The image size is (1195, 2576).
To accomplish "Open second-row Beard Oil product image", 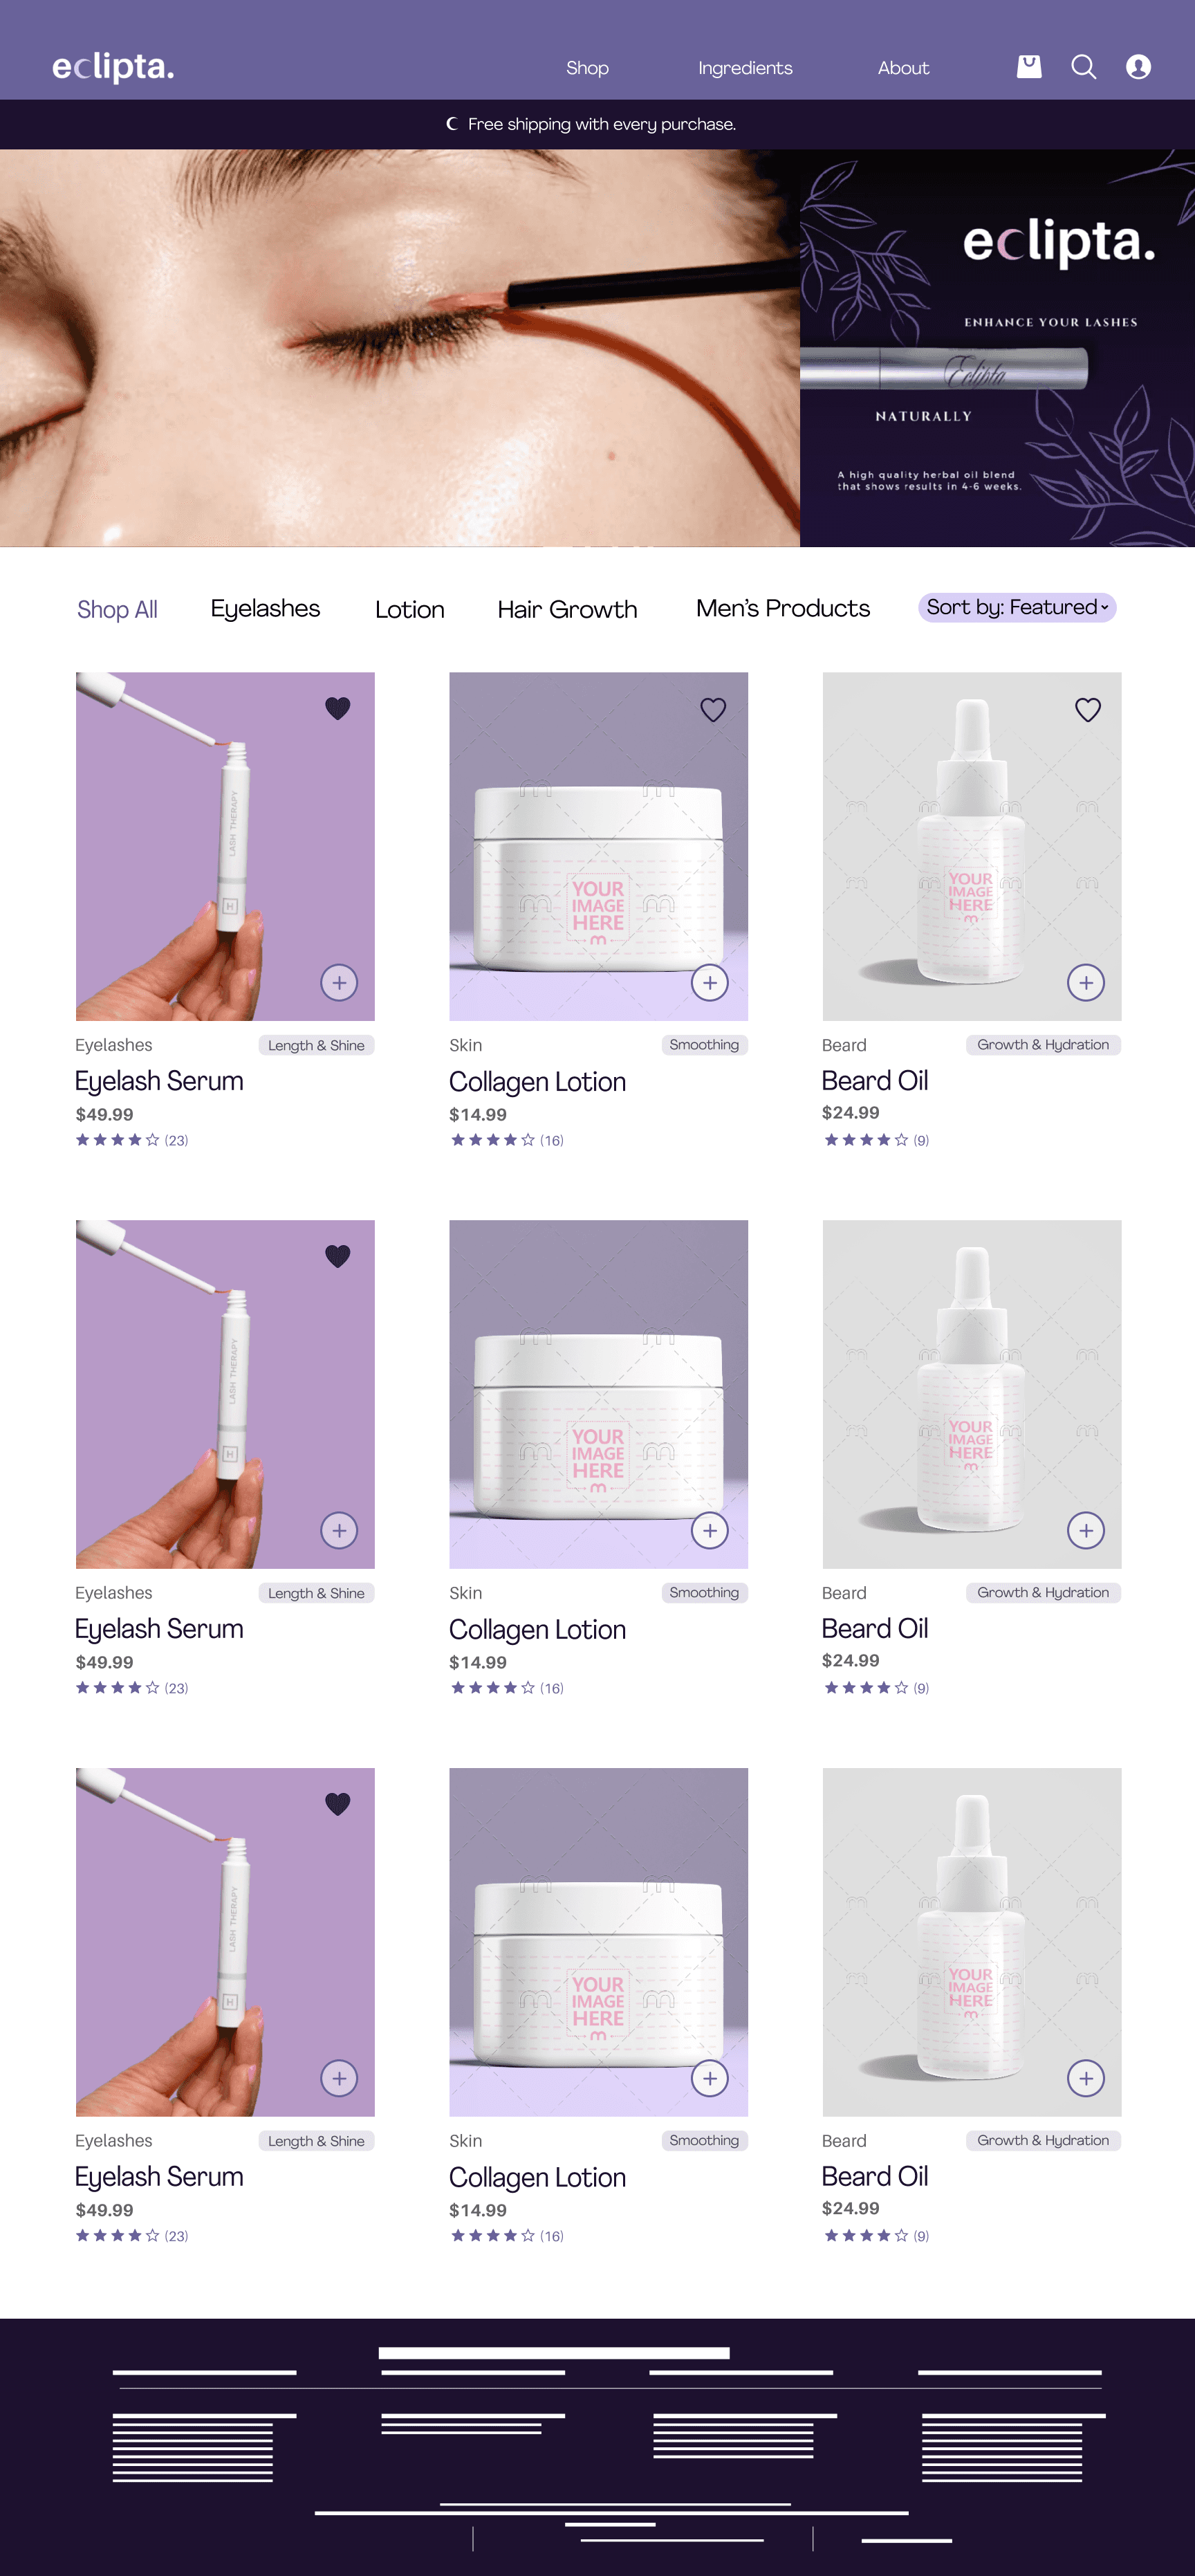I will 972,1394.
